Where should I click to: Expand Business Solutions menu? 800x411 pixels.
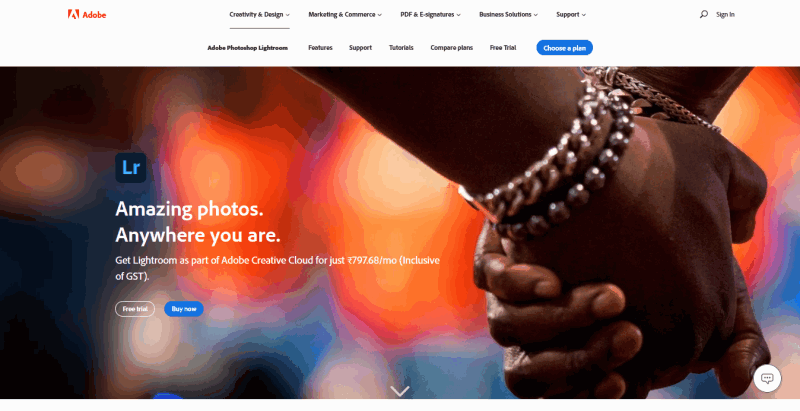(508, 15)
